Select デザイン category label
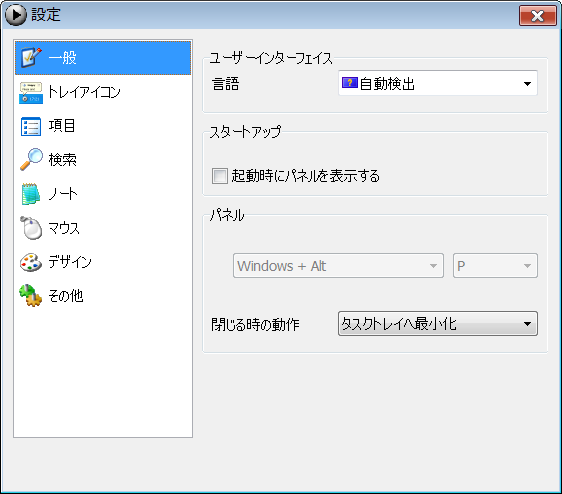The height and width of the screenshot is (494, 562). [70, 262]
